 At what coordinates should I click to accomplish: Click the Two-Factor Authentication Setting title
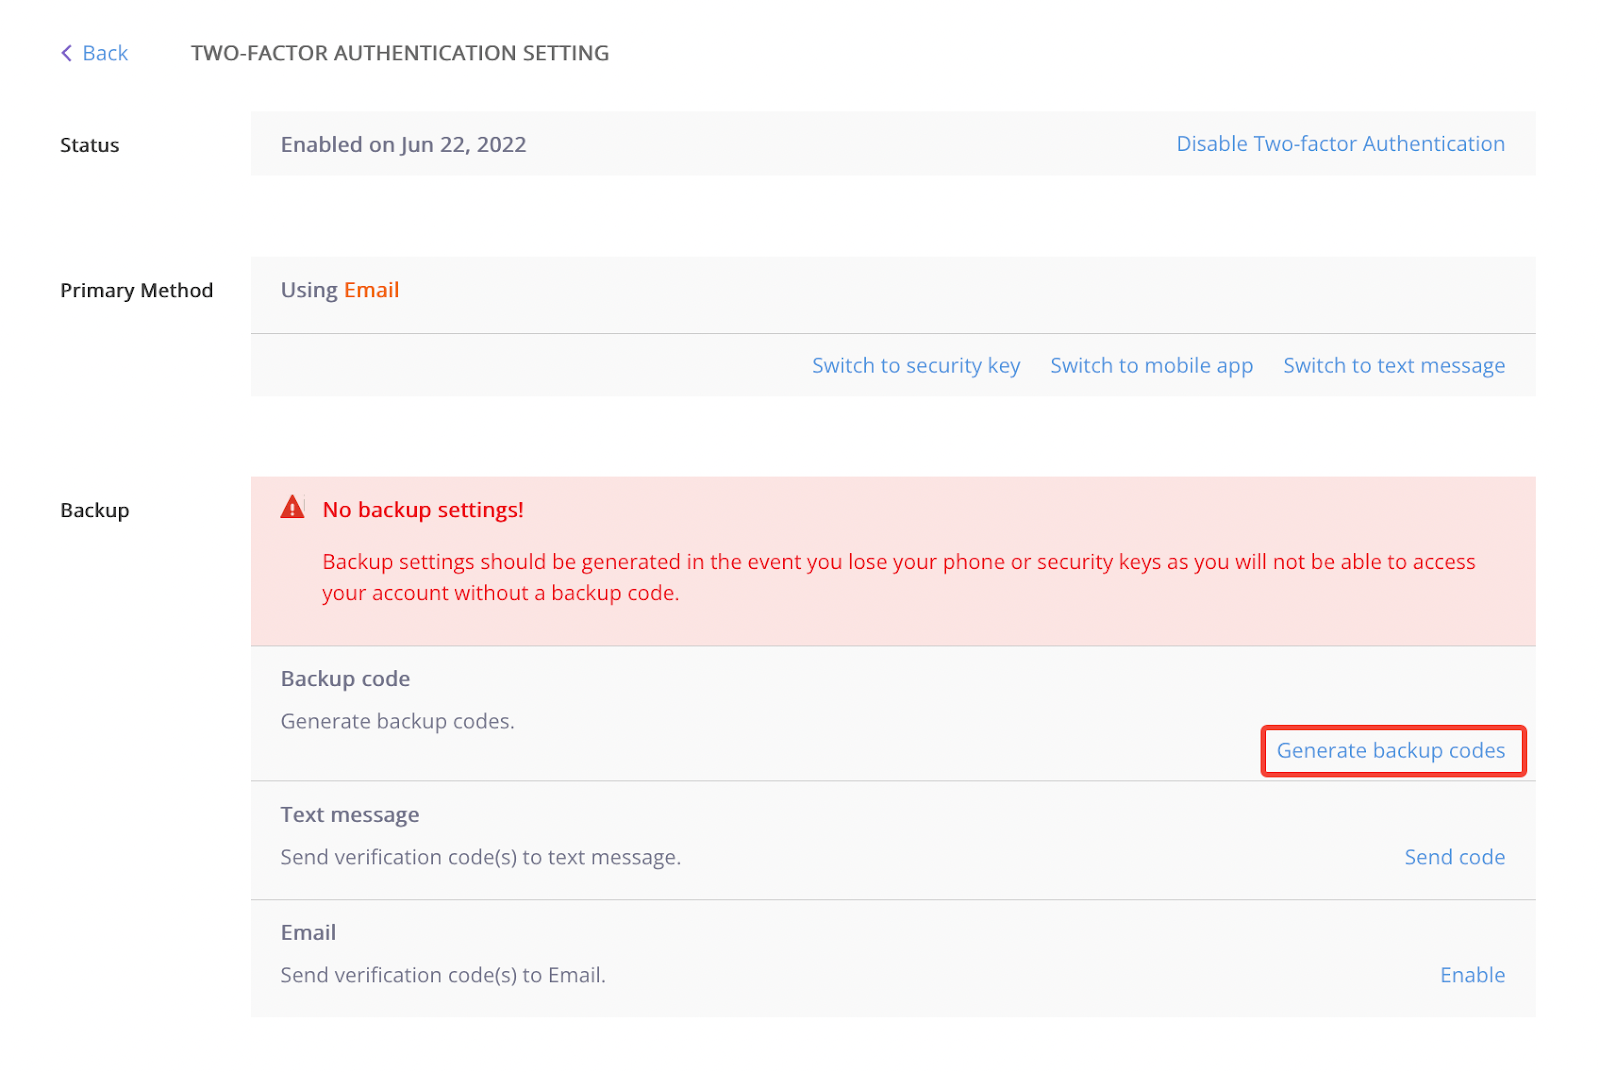[400, 53]
